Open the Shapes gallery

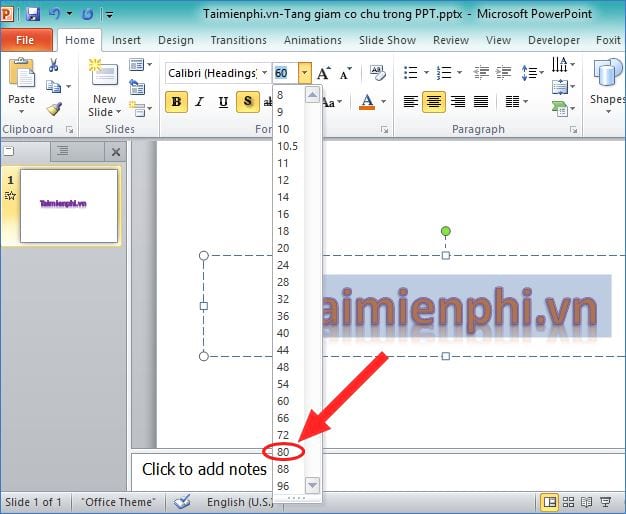(x=608, y=85)
